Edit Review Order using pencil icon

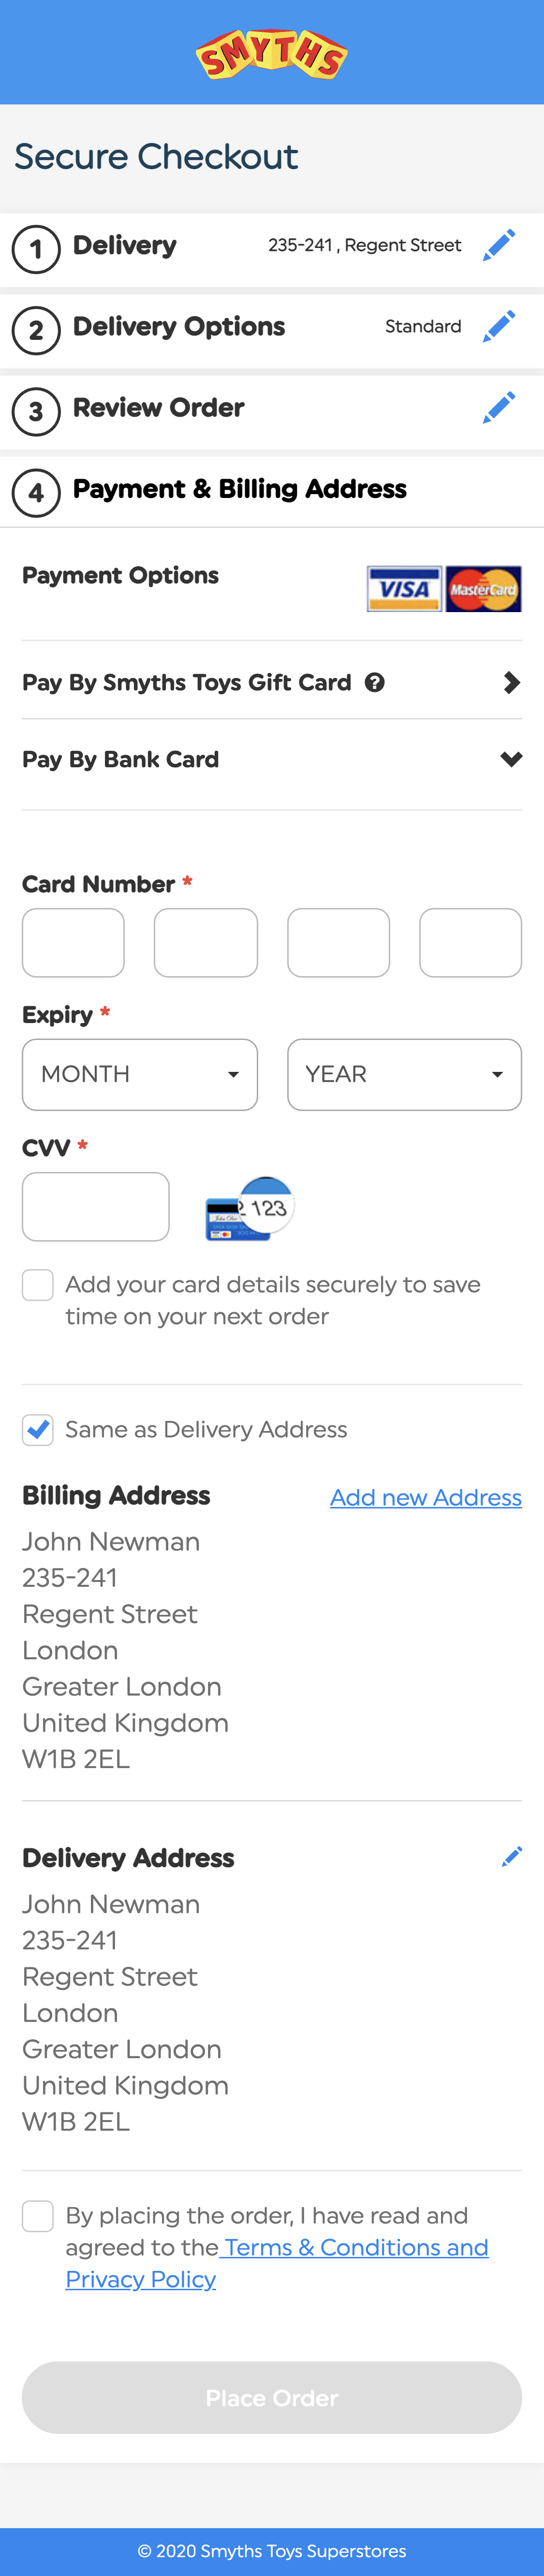point(498,407)
